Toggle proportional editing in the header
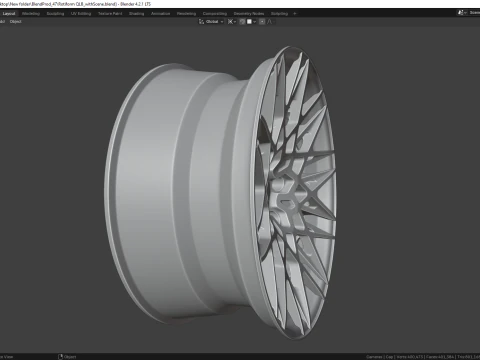The image size is (480, 360). point(262,22)
